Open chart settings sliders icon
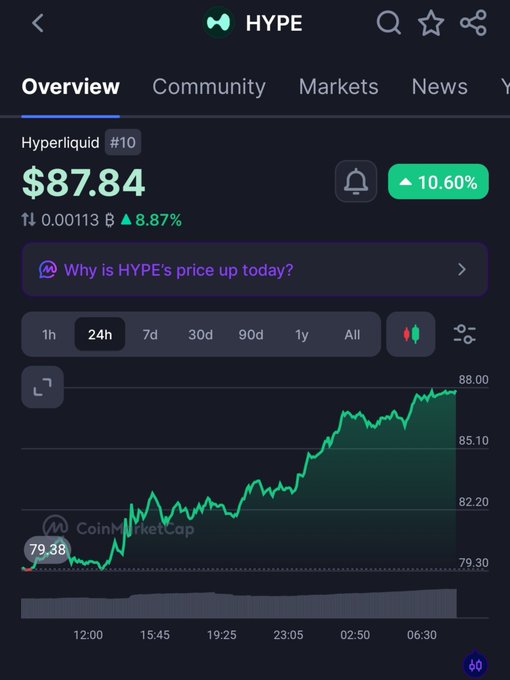Viewport: 510px width, 680px height. [464, 334]
